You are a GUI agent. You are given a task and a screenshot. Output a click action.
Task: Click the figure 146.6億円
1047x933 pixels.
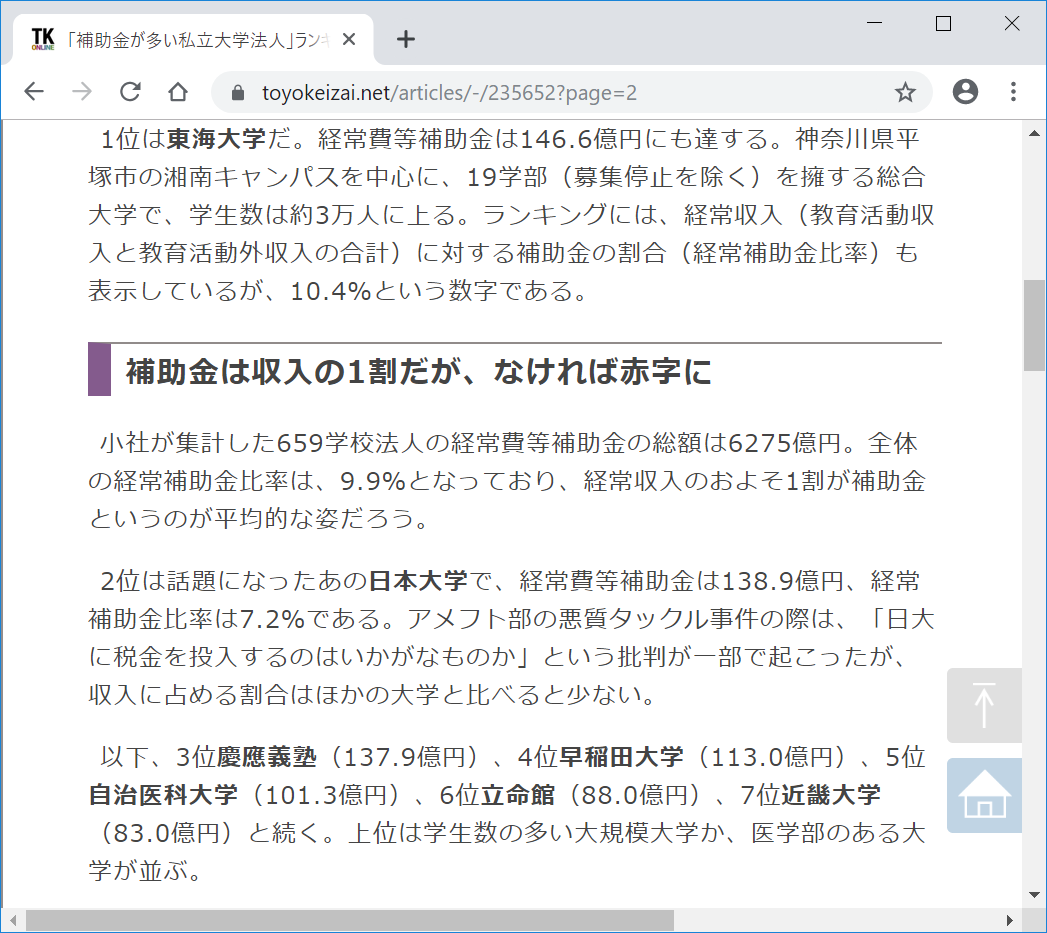tap(581, 139)
